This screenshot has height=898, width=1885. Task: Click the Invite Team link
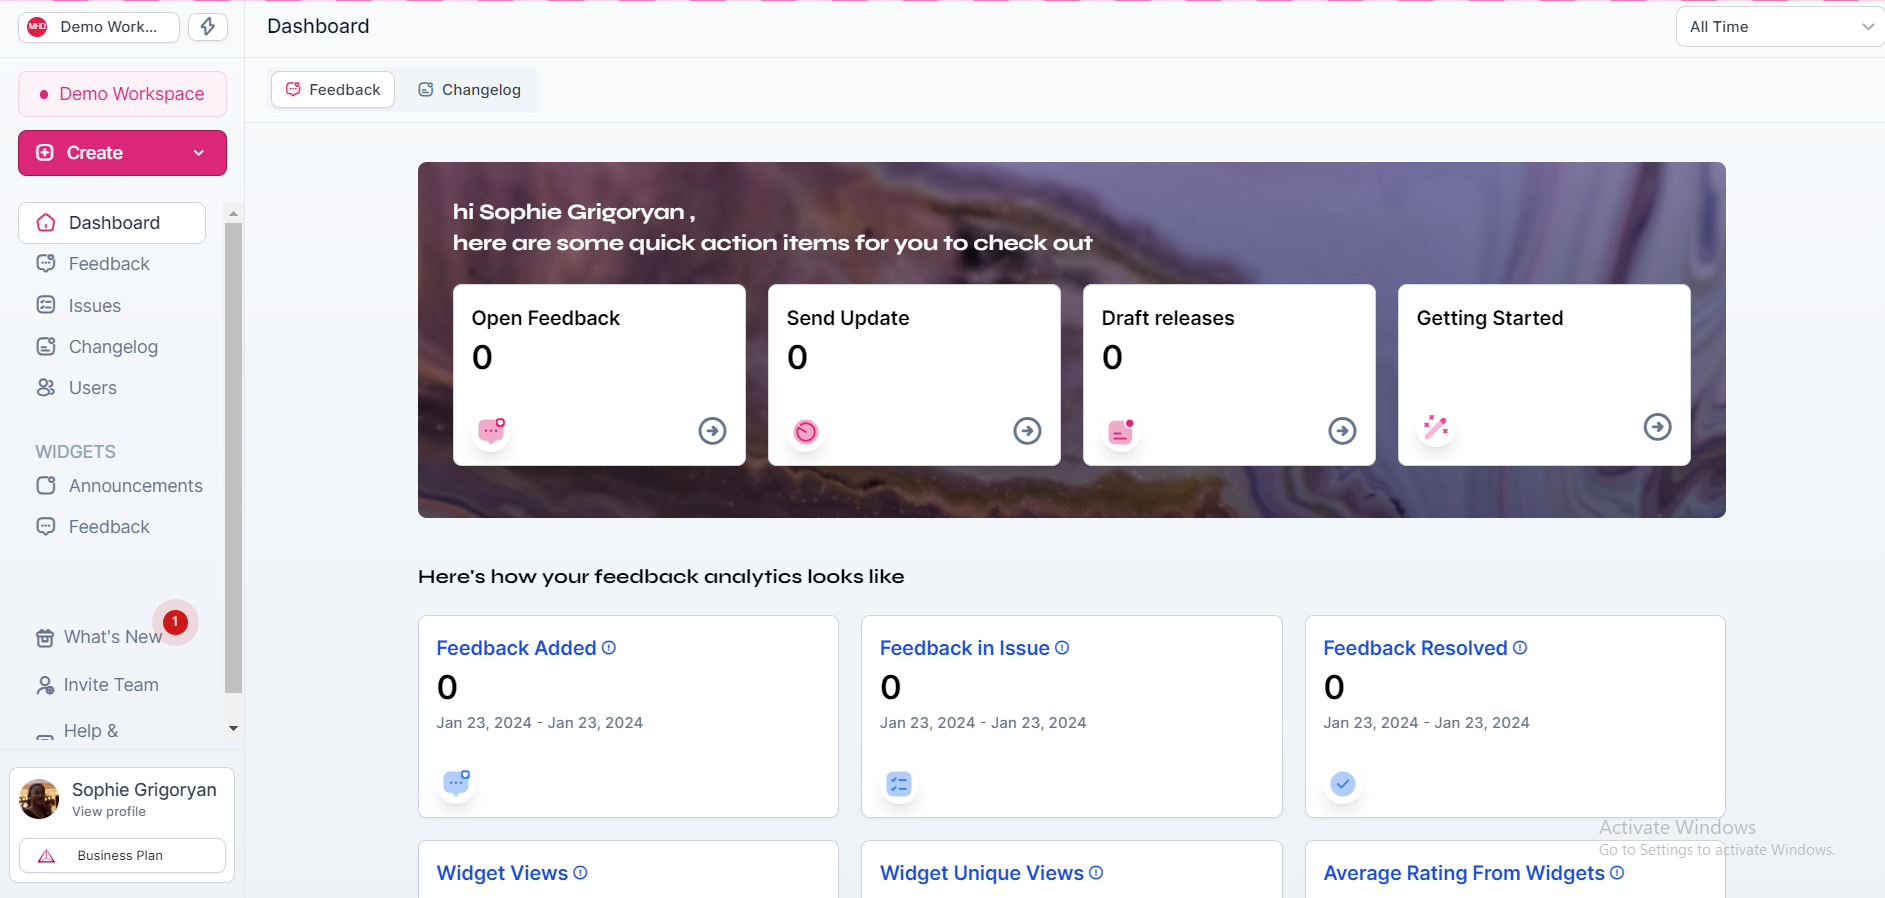tap(110, 685)
